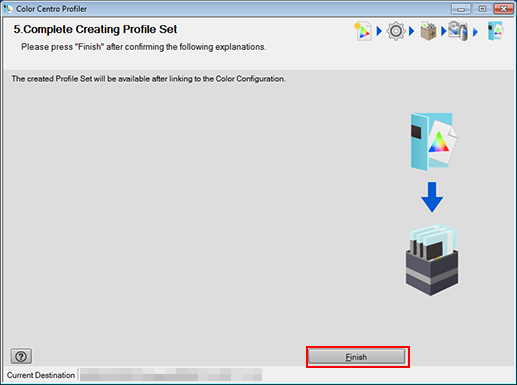Select the first wizard step profile document icon
This screenshot has height=385, width=517.
(x=363, y=31)
